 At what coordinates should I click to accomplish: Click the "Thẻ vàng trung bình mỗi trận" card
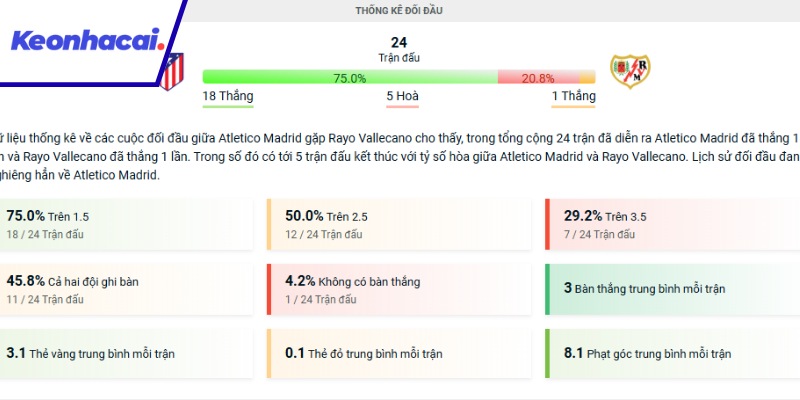(127, 353)
